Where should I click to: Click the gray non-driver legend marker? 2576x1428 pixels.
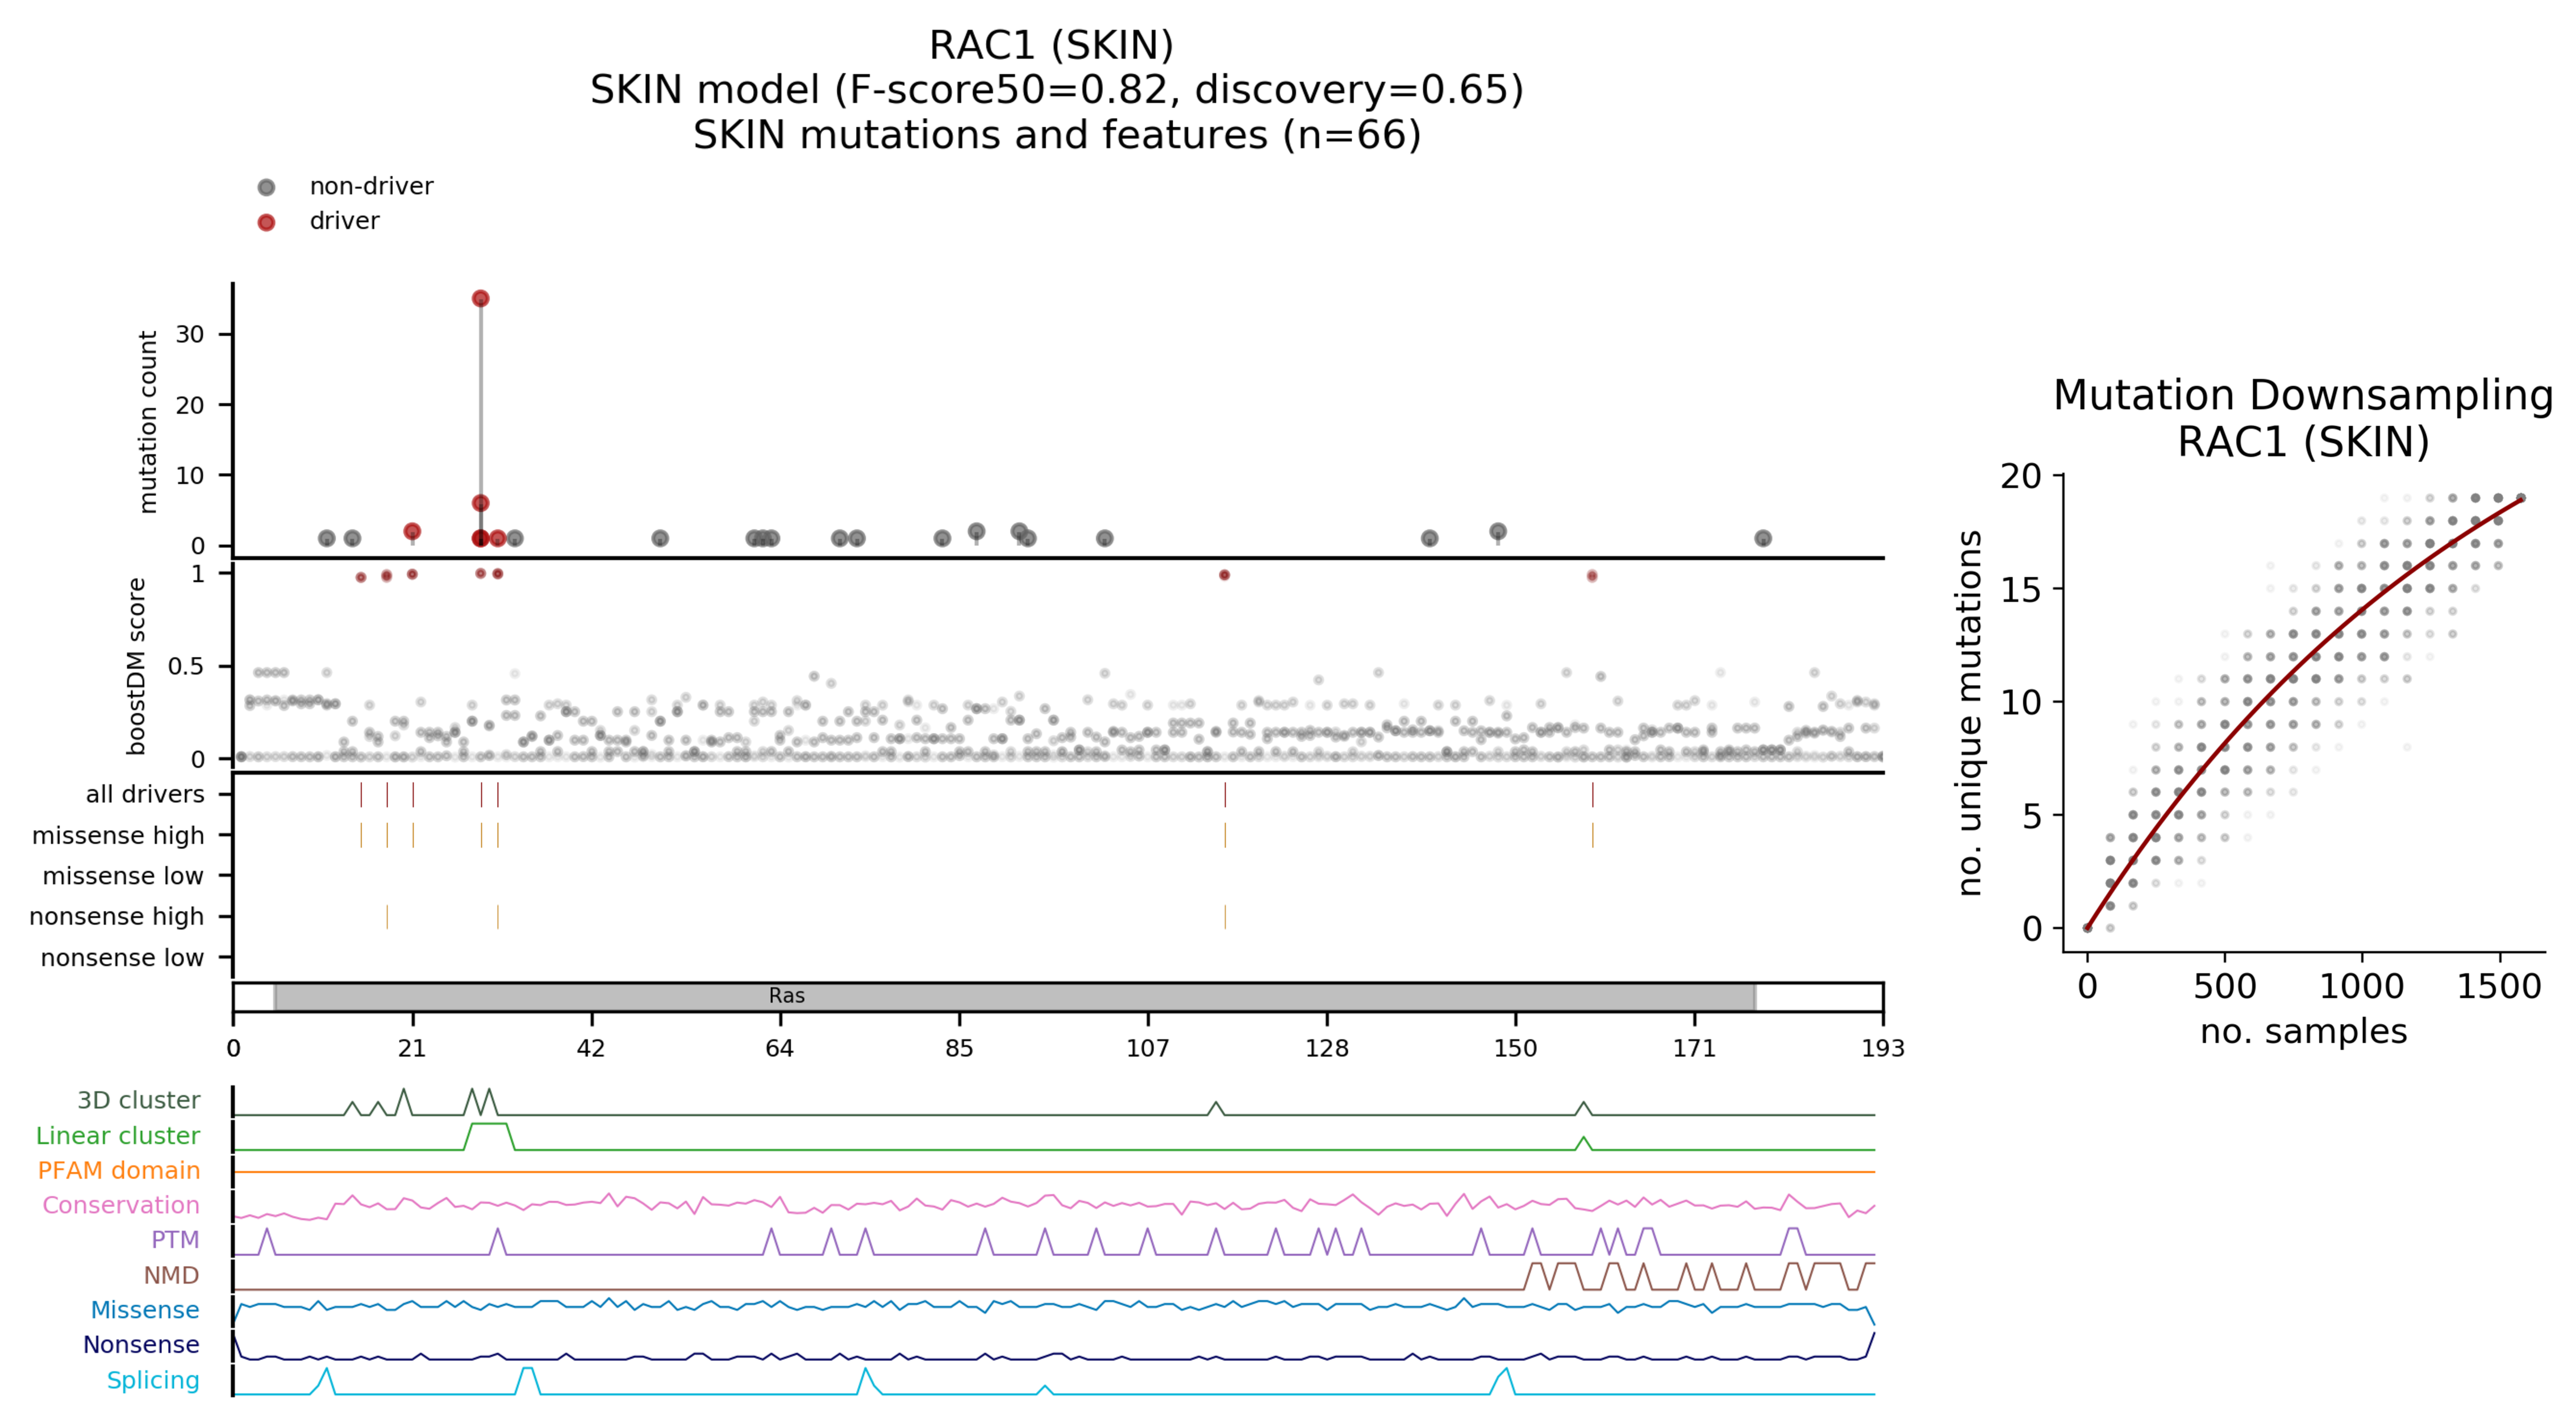pos(266,187)
